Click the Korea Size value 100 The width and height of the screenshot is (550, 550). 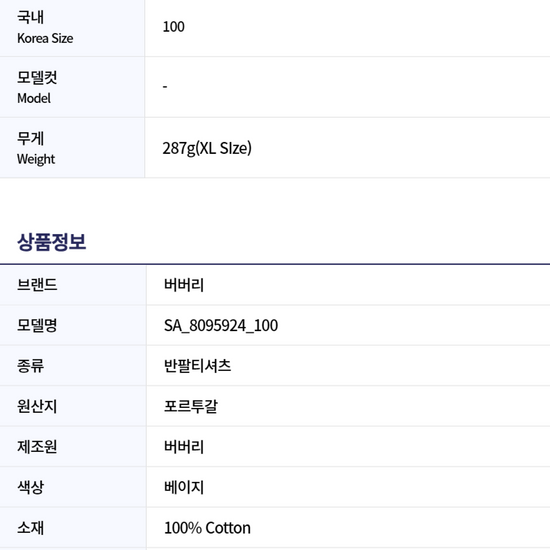click(174, 27)
